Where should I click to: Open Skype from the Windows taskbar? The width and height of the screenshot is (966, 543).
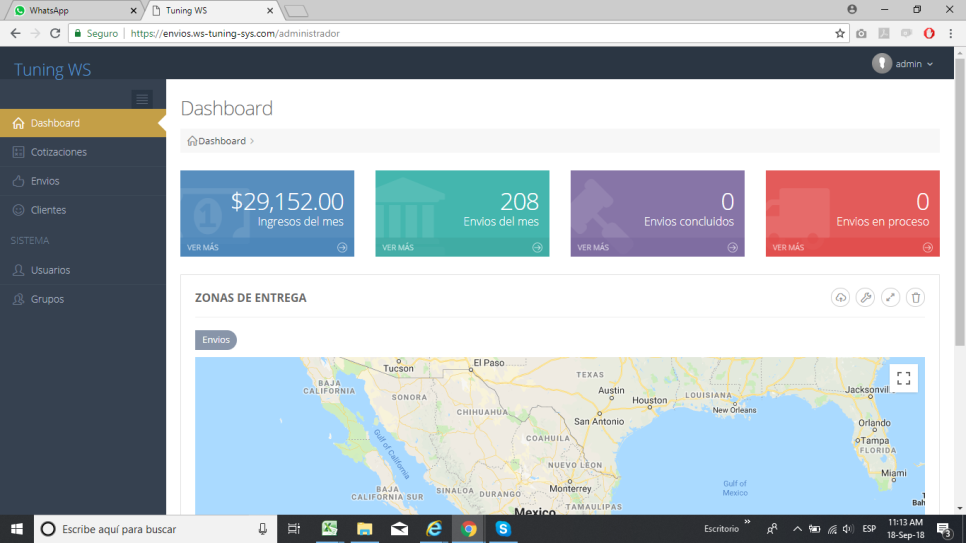(x=503, y=529)
